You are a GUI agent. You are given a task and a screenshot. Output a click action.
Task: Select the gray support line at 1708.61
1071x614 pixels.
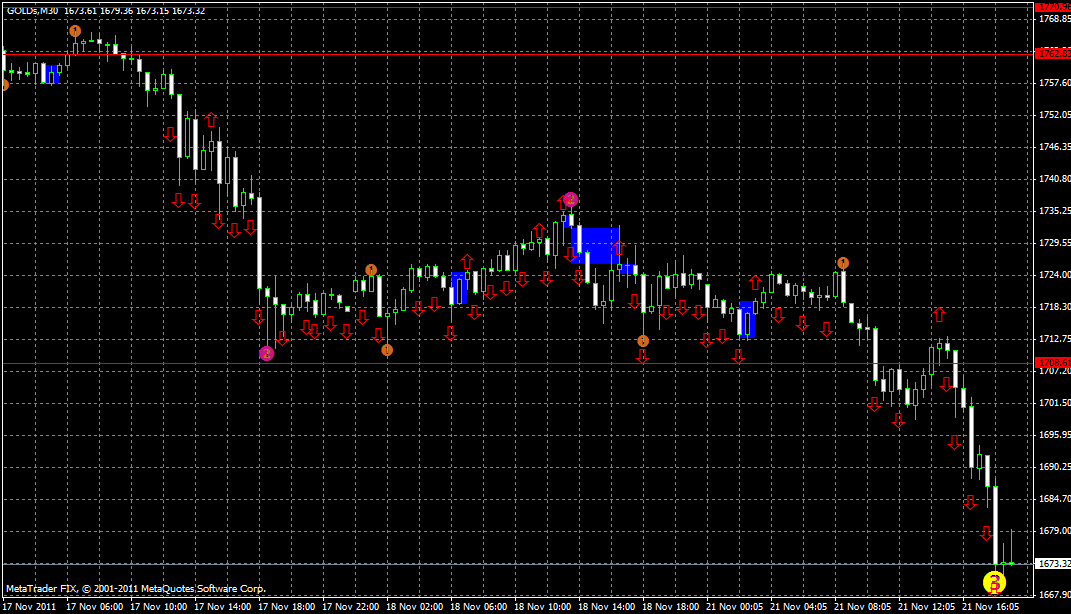click(500, 362)
